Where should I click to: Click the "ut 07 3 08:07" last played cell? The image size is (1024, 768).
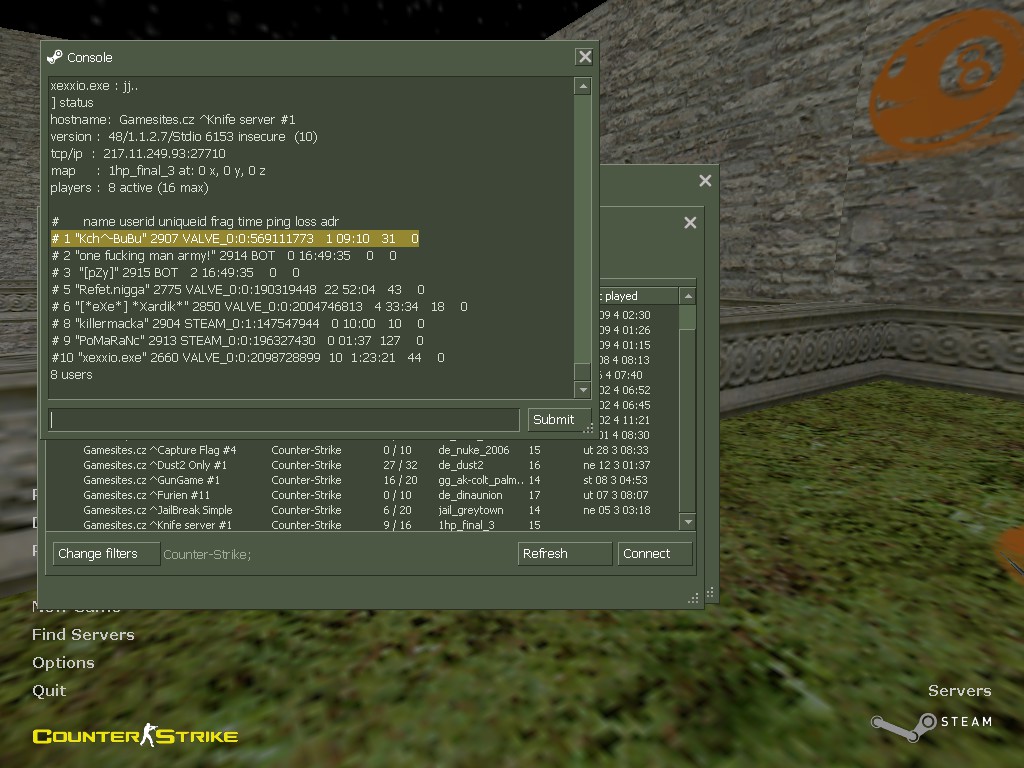click(x=616, y=495)
